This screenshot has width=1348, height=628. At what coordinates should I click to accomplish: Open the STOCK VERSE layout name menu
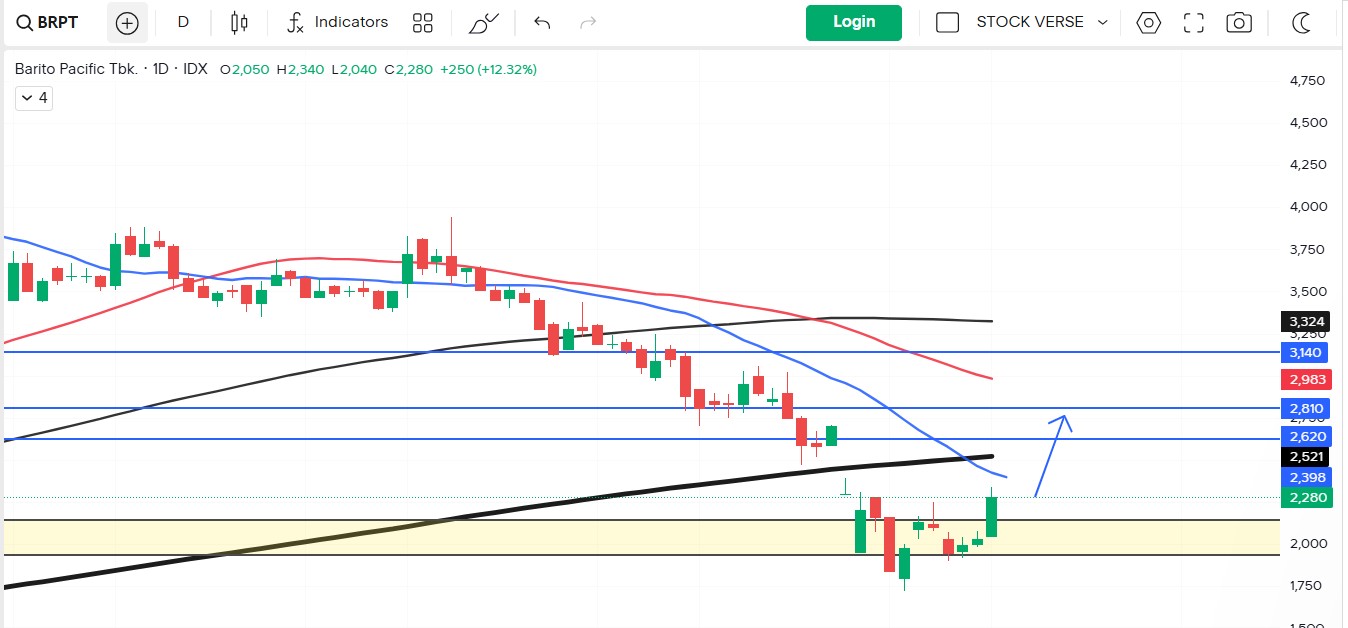1029,22
